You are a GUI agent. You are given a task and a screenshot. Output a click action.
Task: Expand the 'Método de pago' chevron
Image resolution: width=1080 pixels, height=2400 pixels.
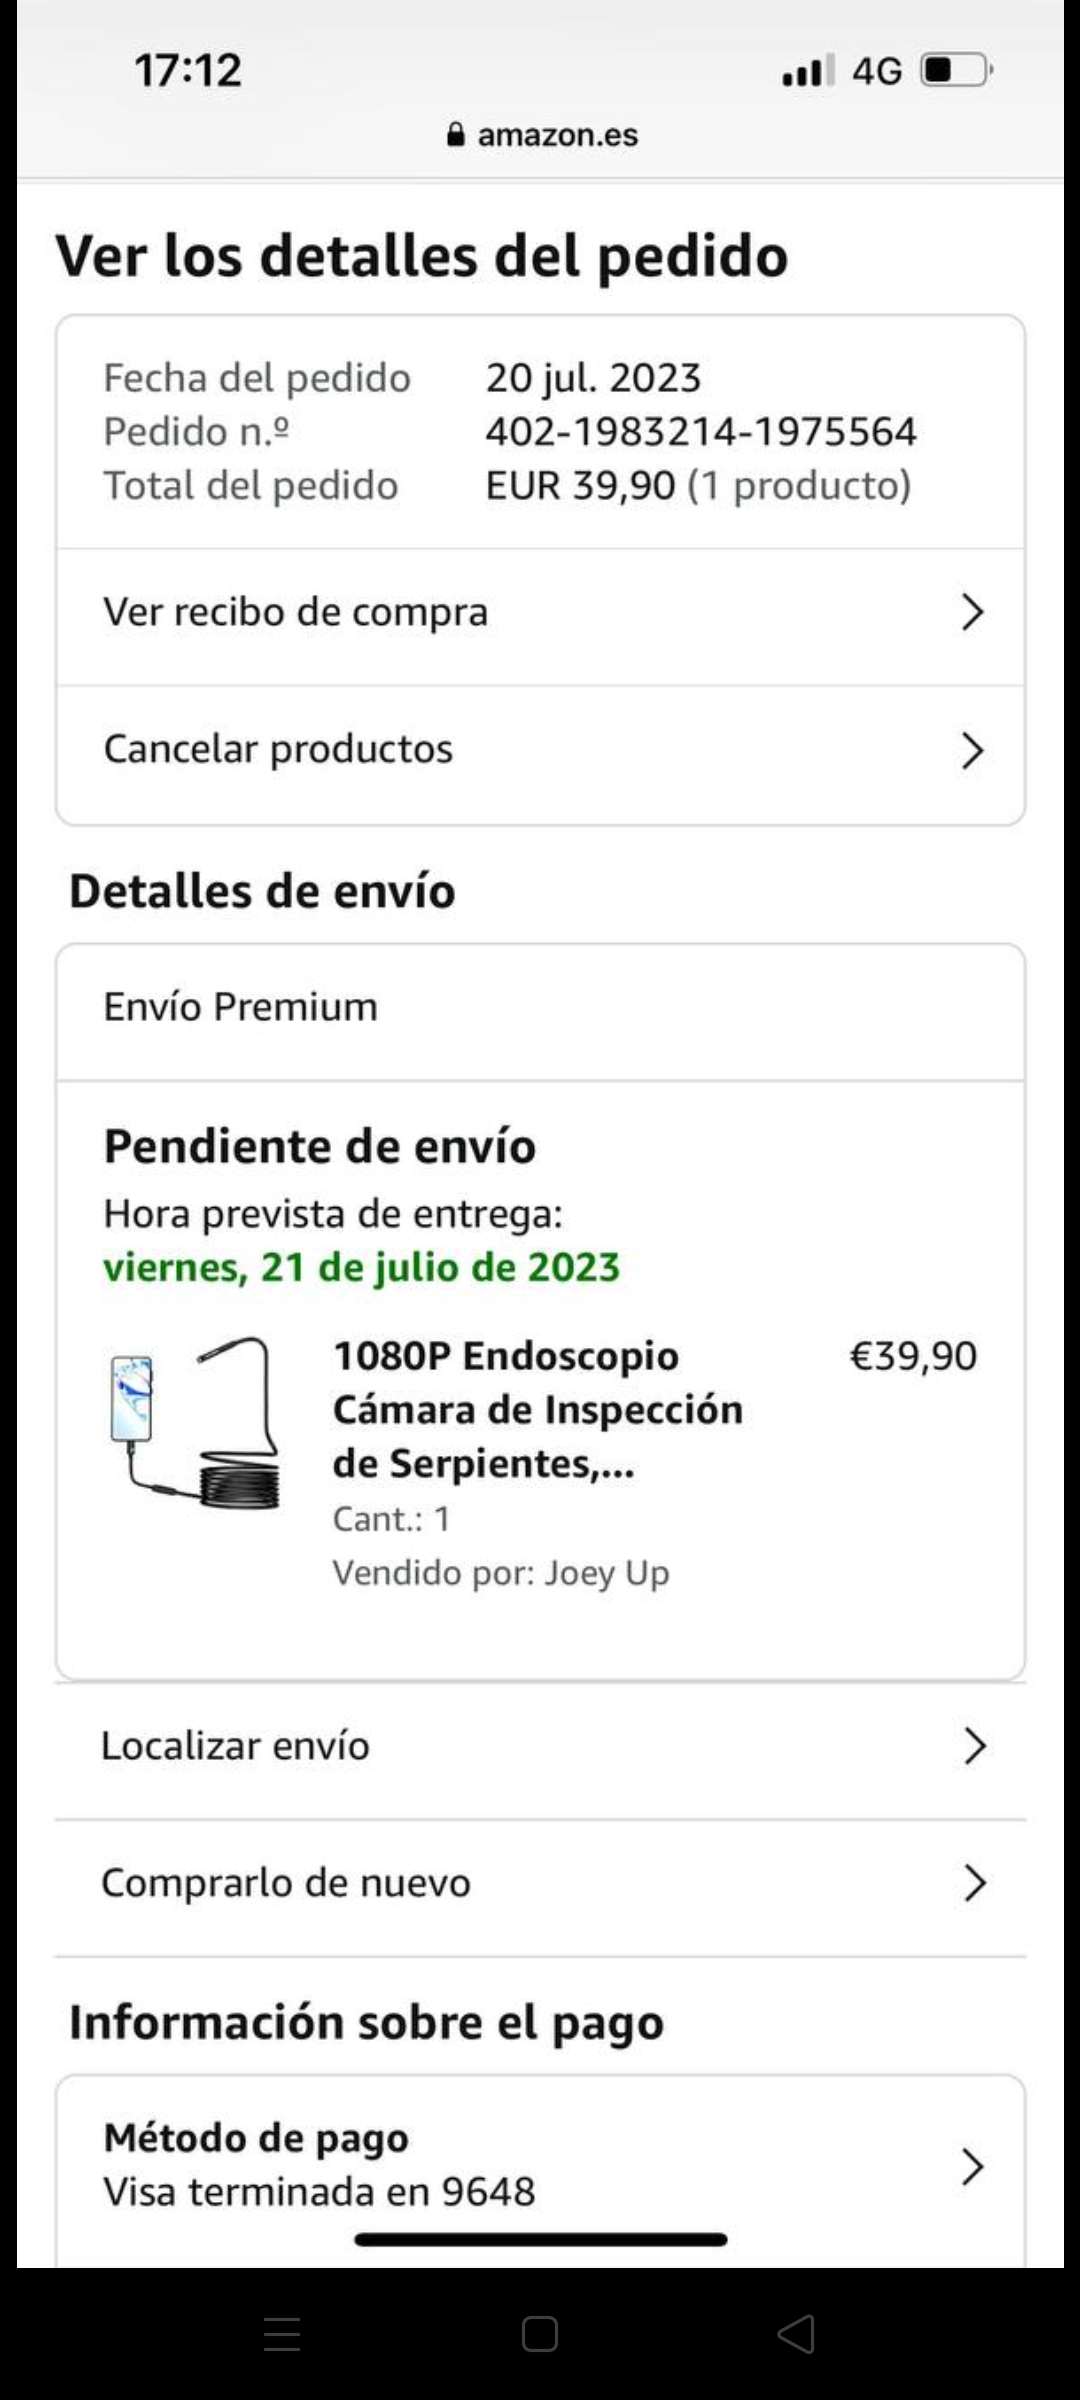[972, 2166]
